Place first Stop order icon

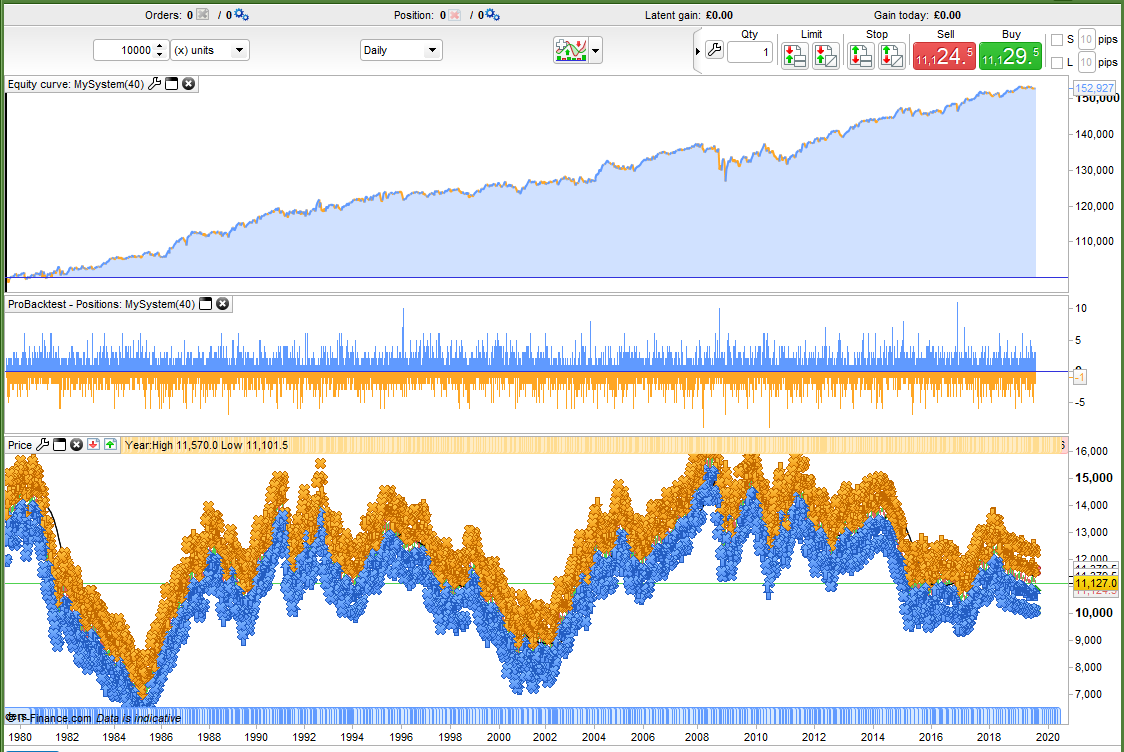pyautogui.click(x=860, y=55)
